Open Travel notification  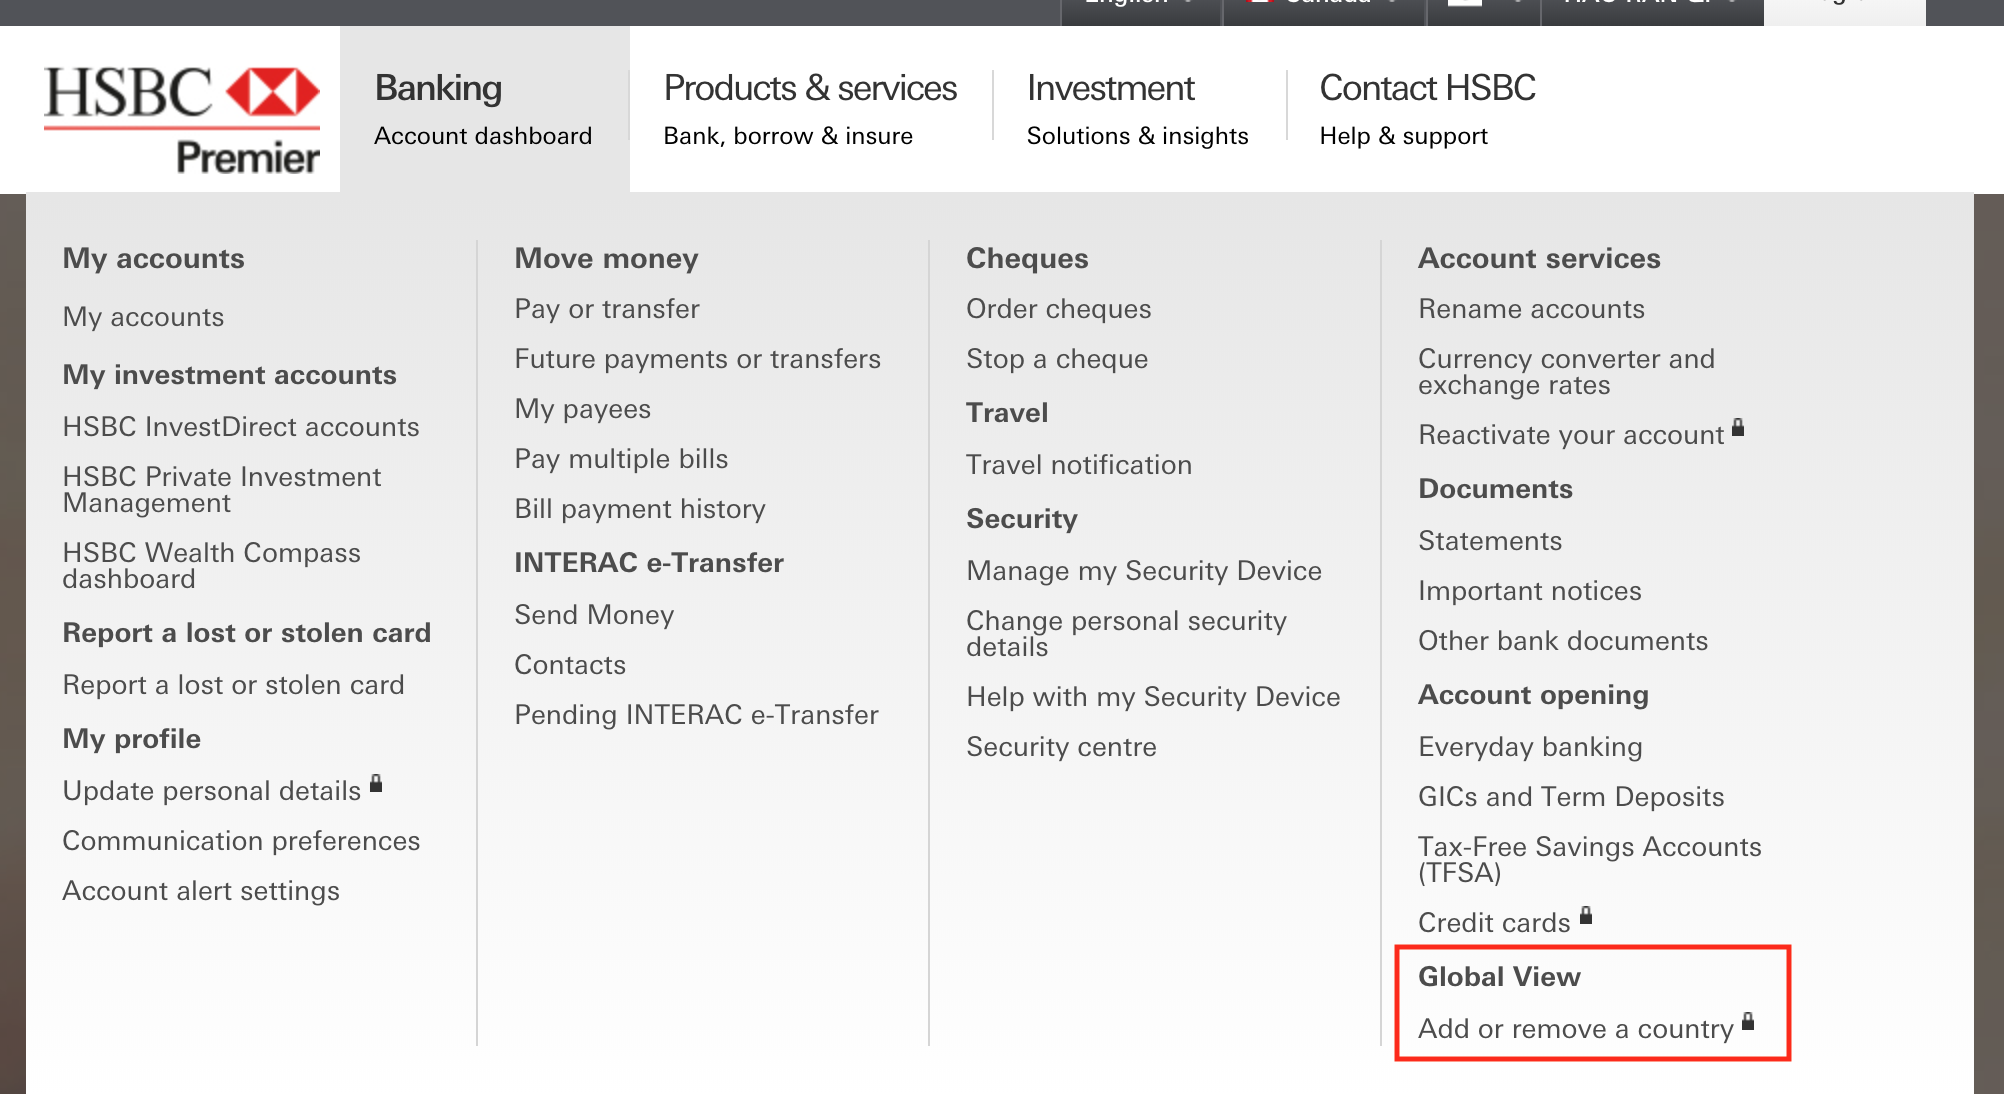1078,464
